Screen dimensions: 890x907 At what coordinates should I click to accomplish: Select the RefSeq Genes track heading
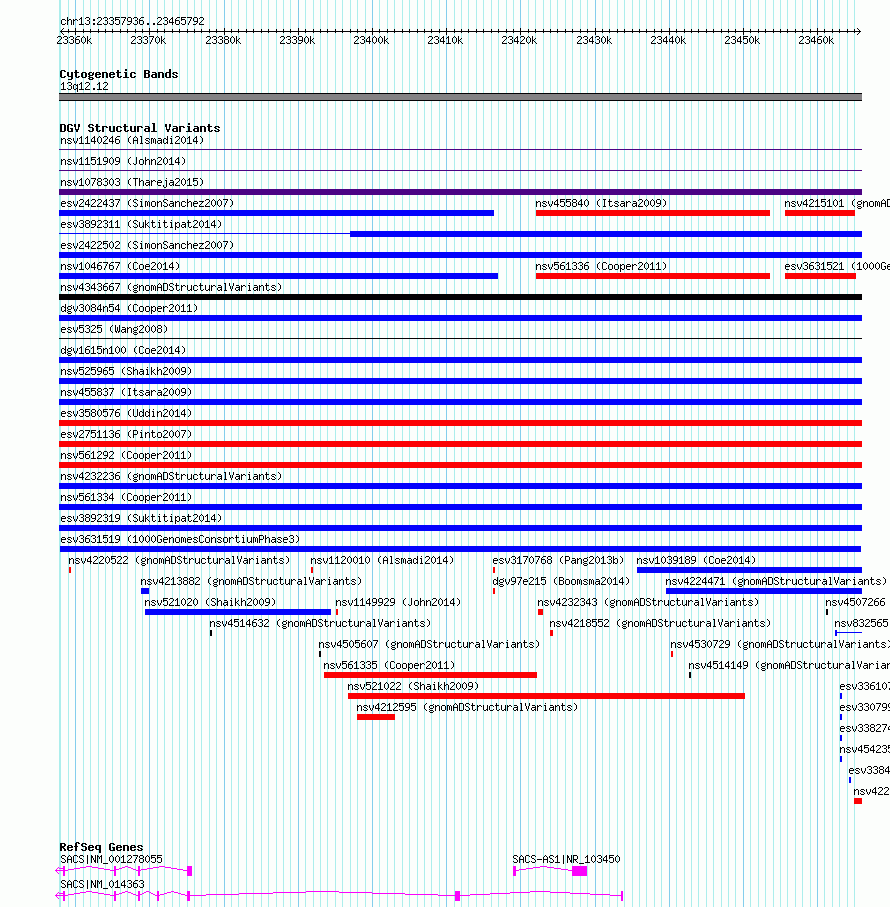101,847
